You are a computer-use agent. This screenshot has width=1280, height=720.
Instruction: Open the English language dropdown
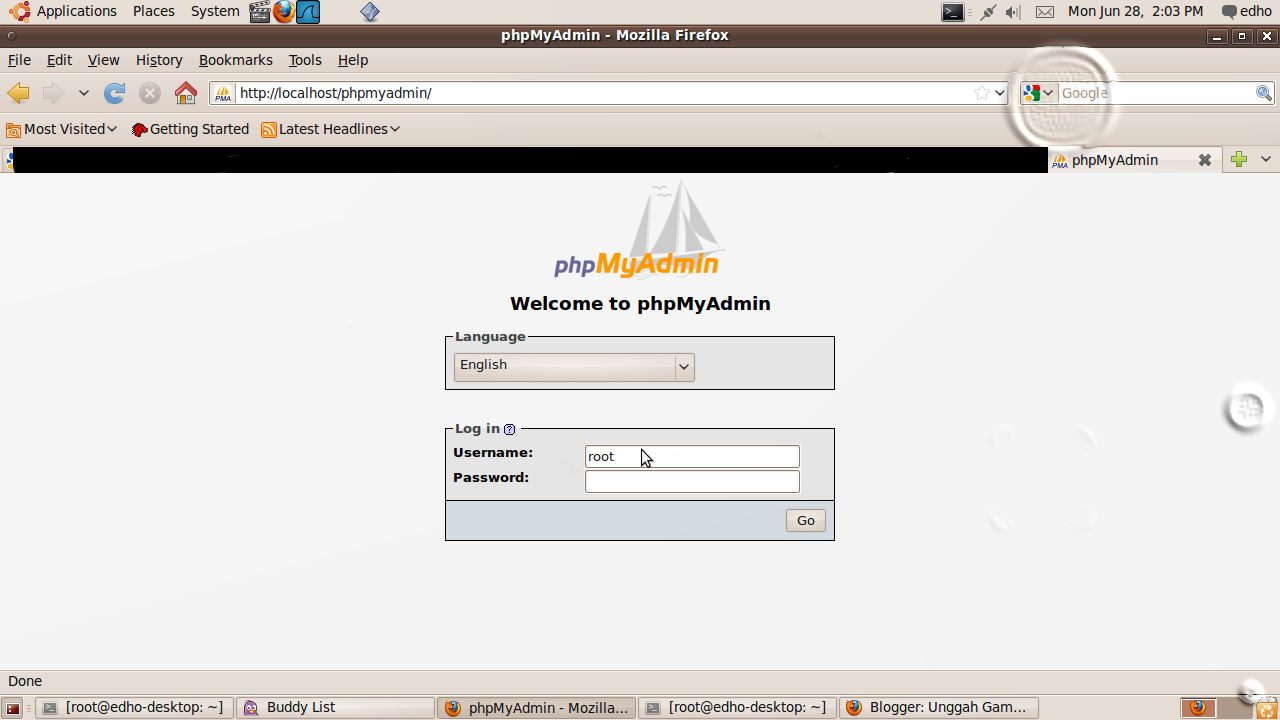click(574, 366)
